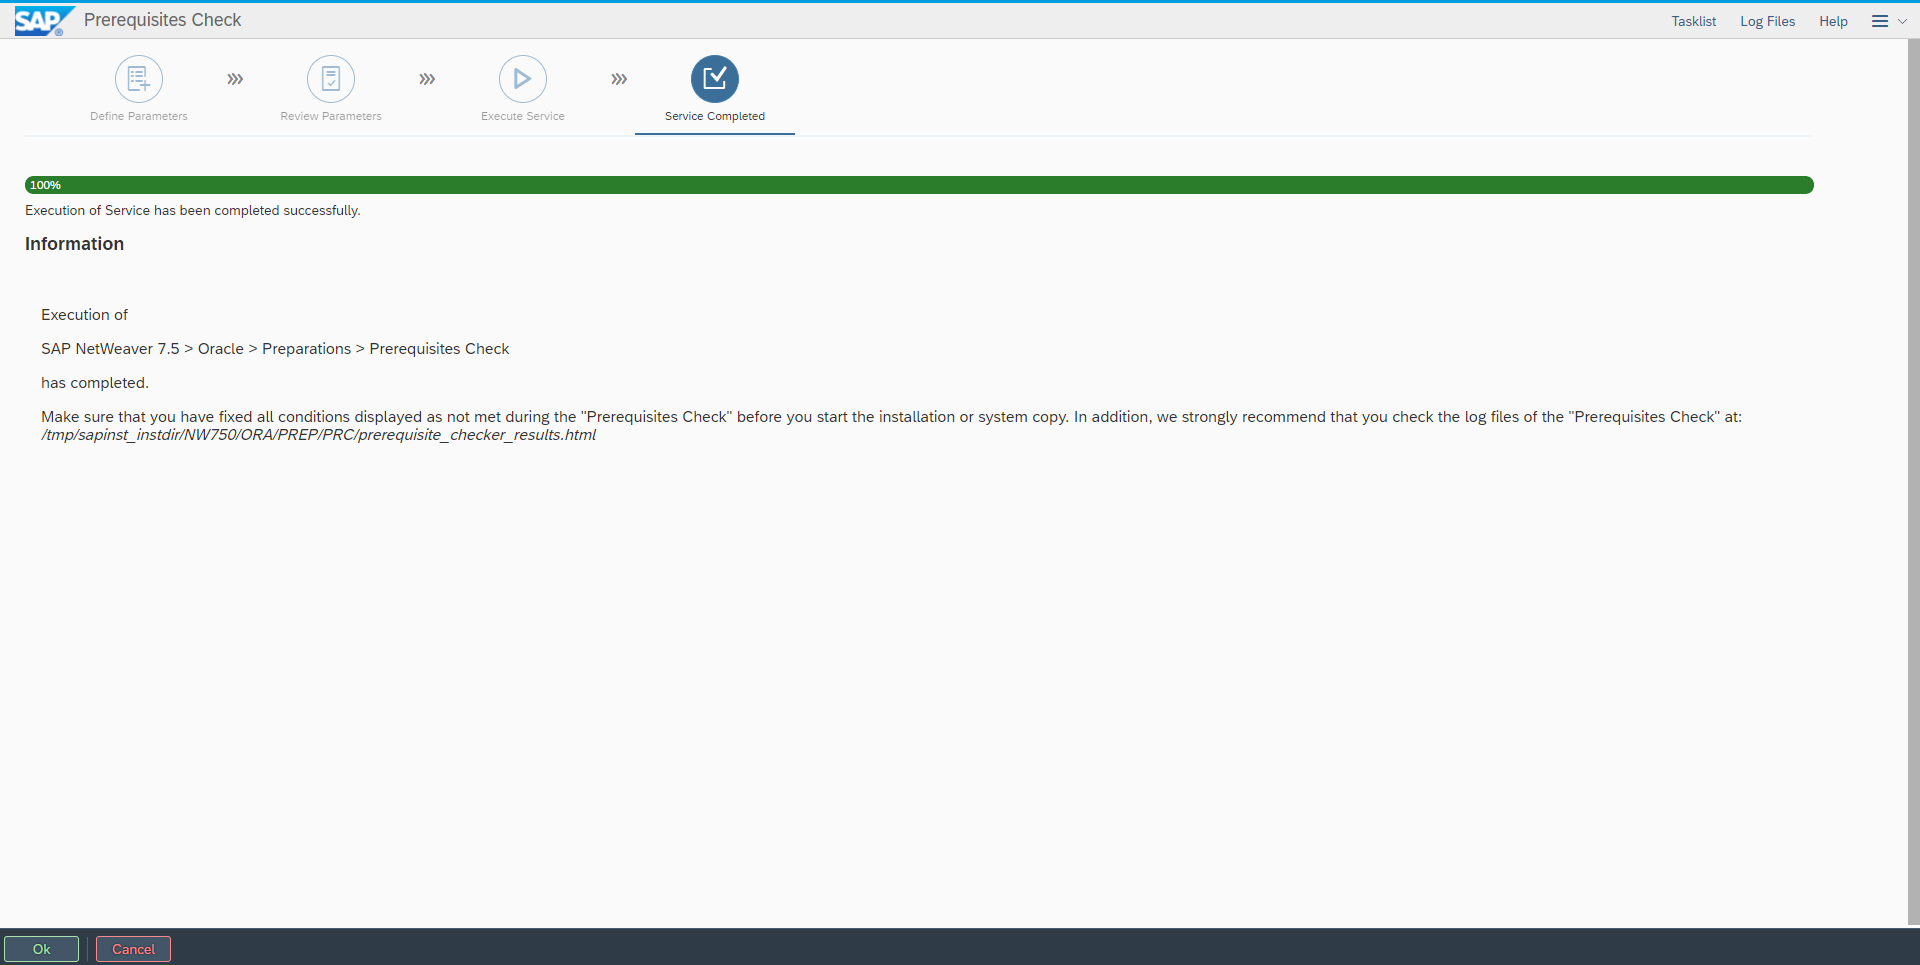This screenshot has width=1920, height=965.
Task: Select the Service Completed step icon
Action: pyautogui.click(x=715, y=79)
